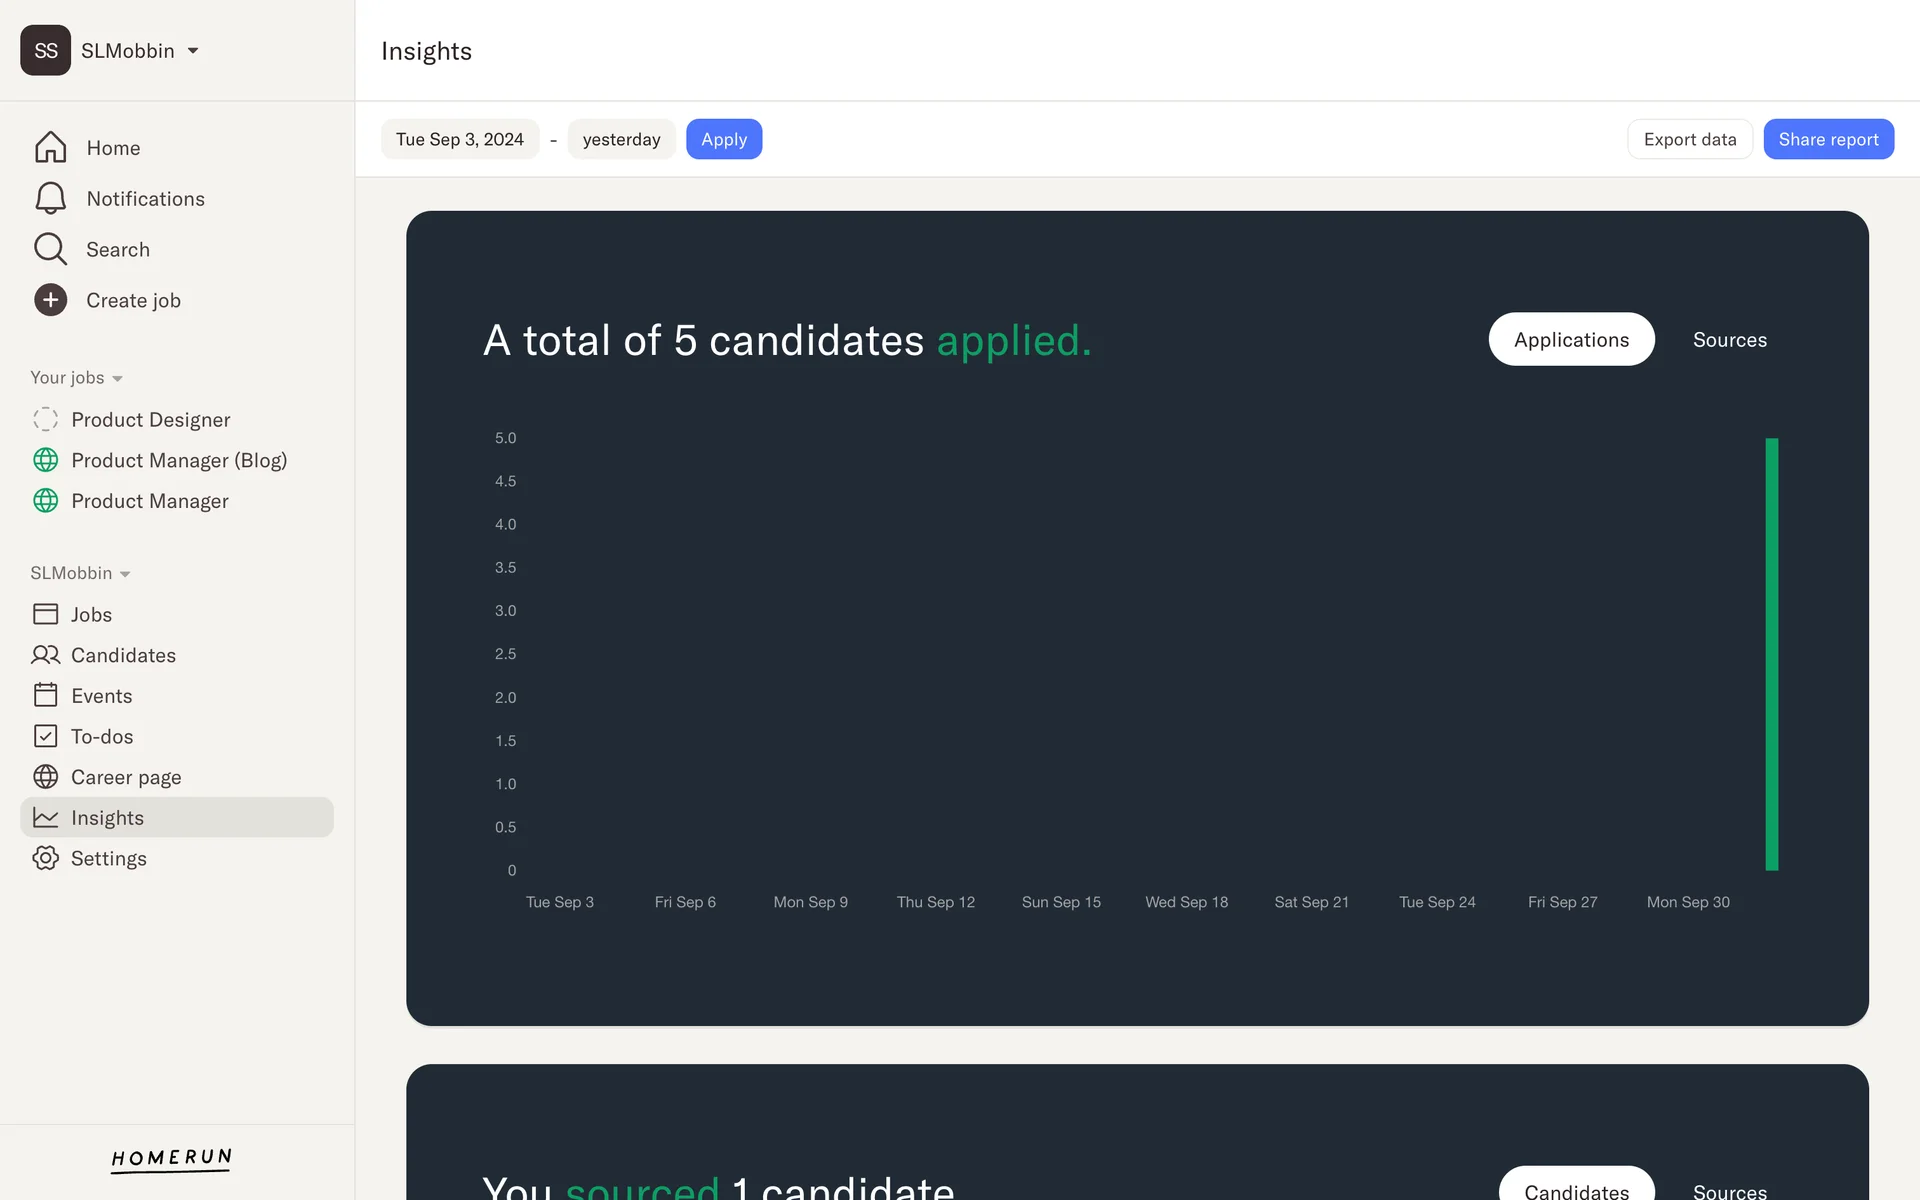Open the Jobs menu item
The width and height of the screenshot is (1920, 1200).
click(x=91, y=614)
